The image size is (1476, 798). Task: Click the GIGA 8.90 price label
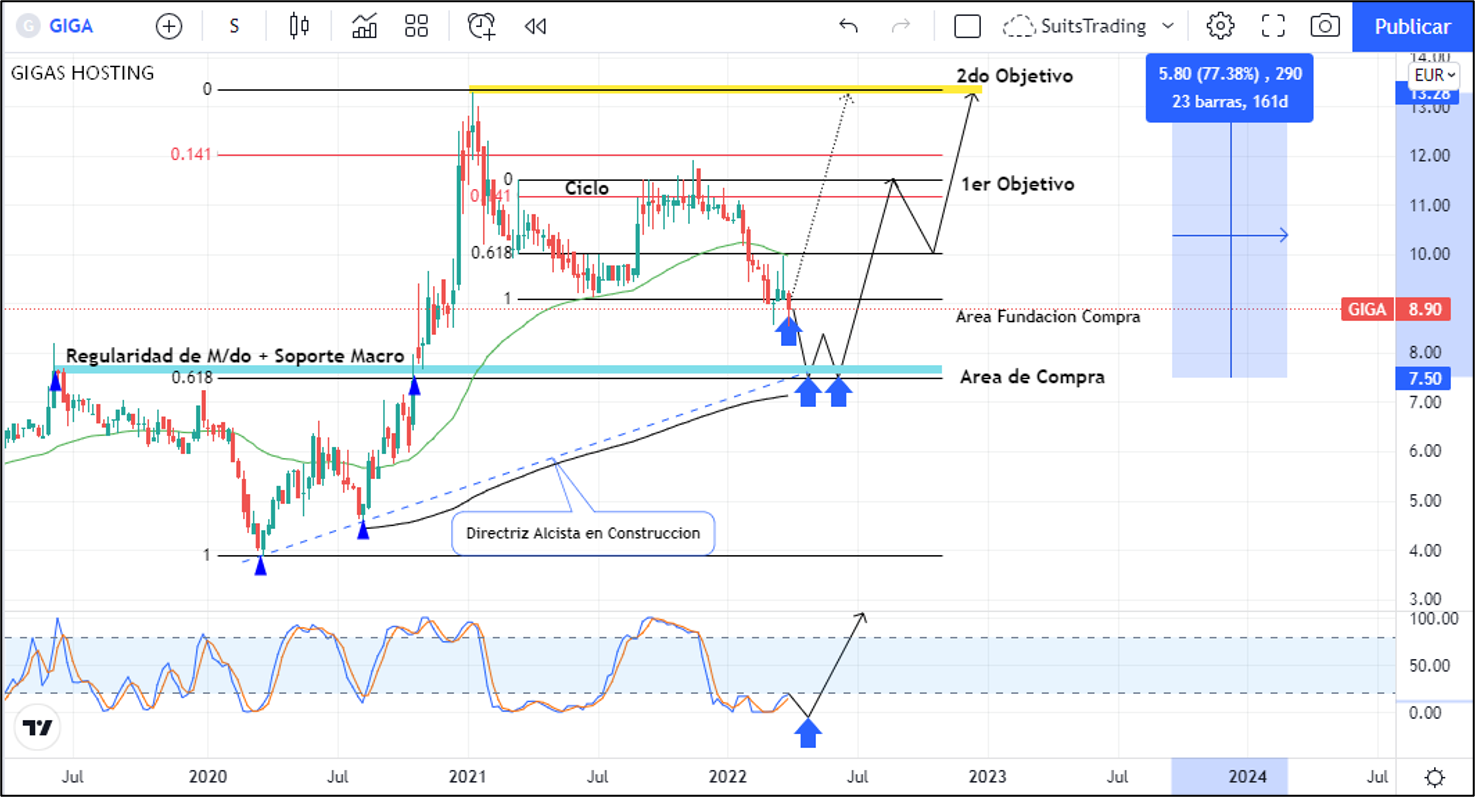1396,310
